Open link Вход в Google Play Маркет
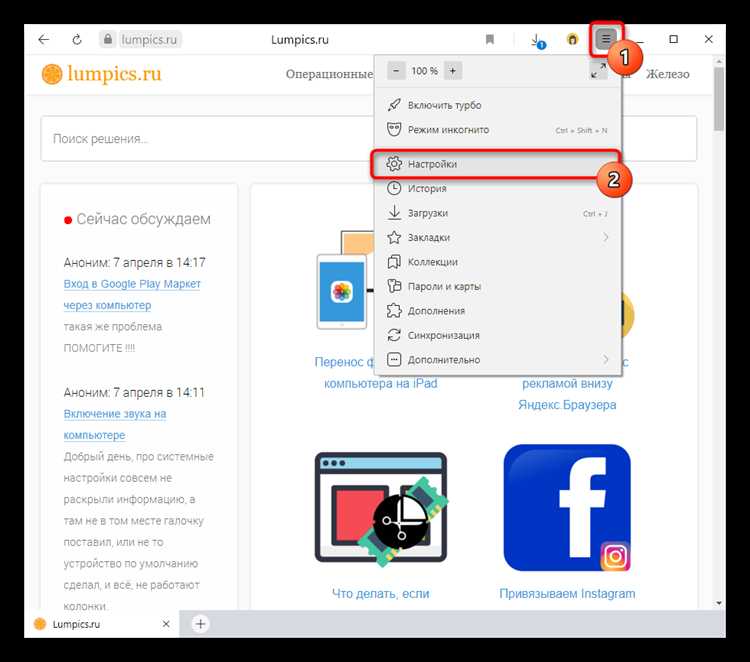 point(132,294)
